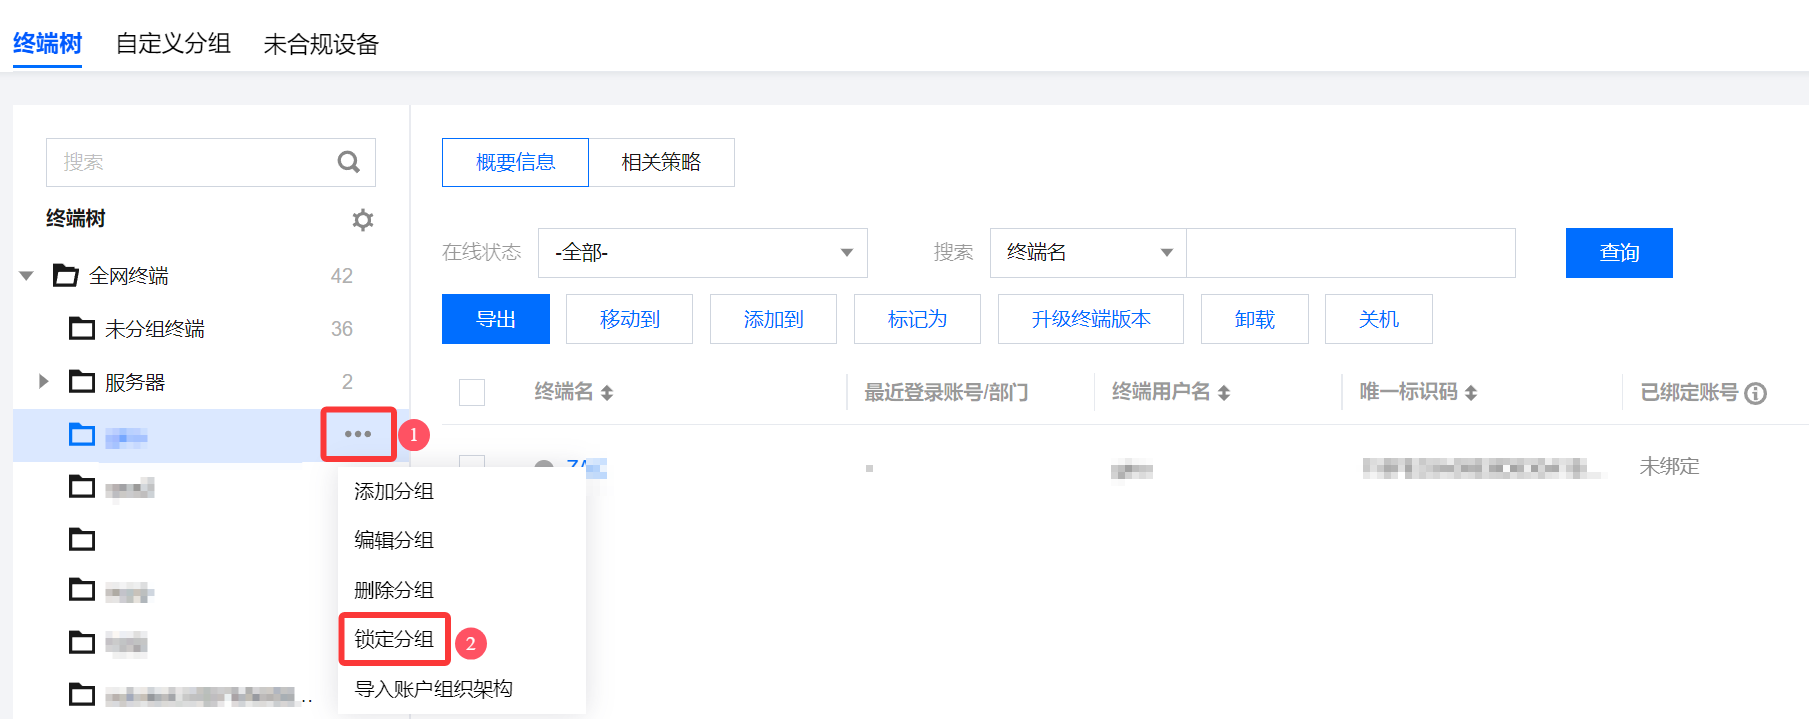This screenshot has height=719, width=1809.
Task: Click info icon beside 已绑定账号 column
Action: 1755,394
